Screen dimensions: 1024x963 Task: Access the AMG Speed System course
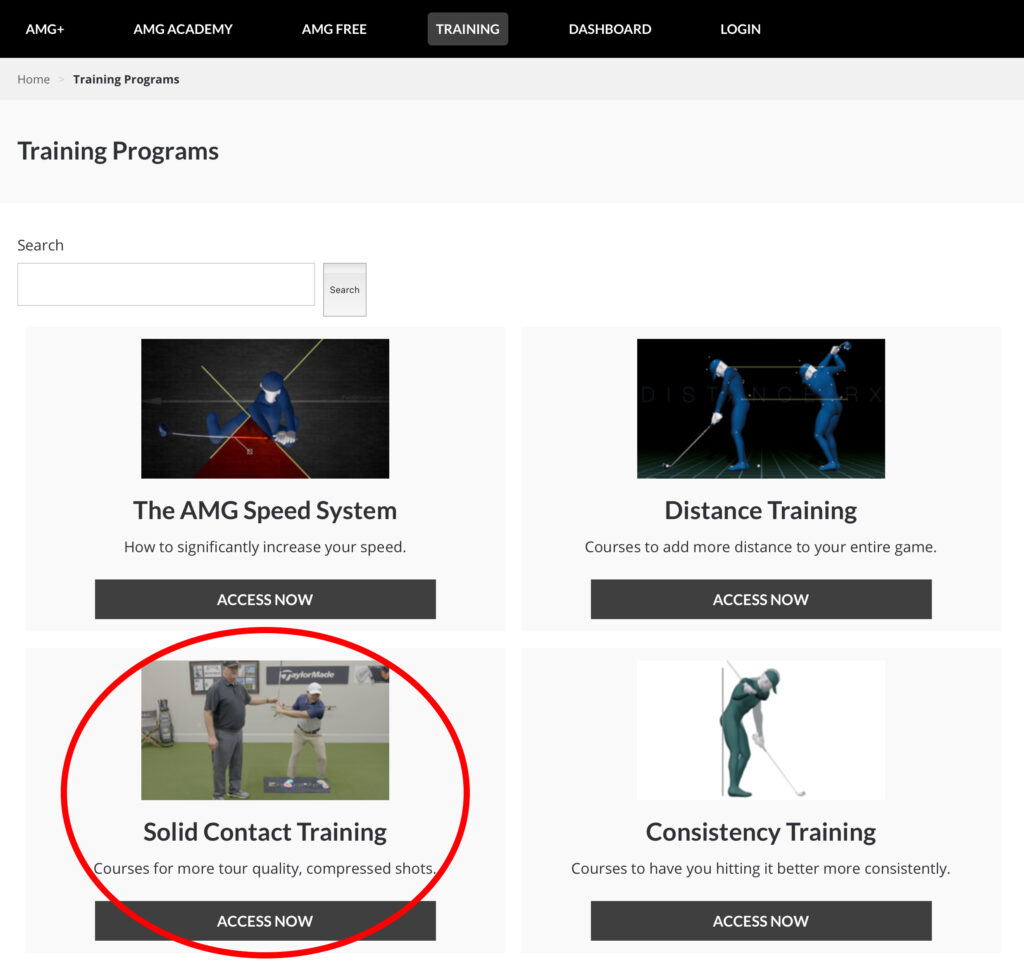[265, 599]
